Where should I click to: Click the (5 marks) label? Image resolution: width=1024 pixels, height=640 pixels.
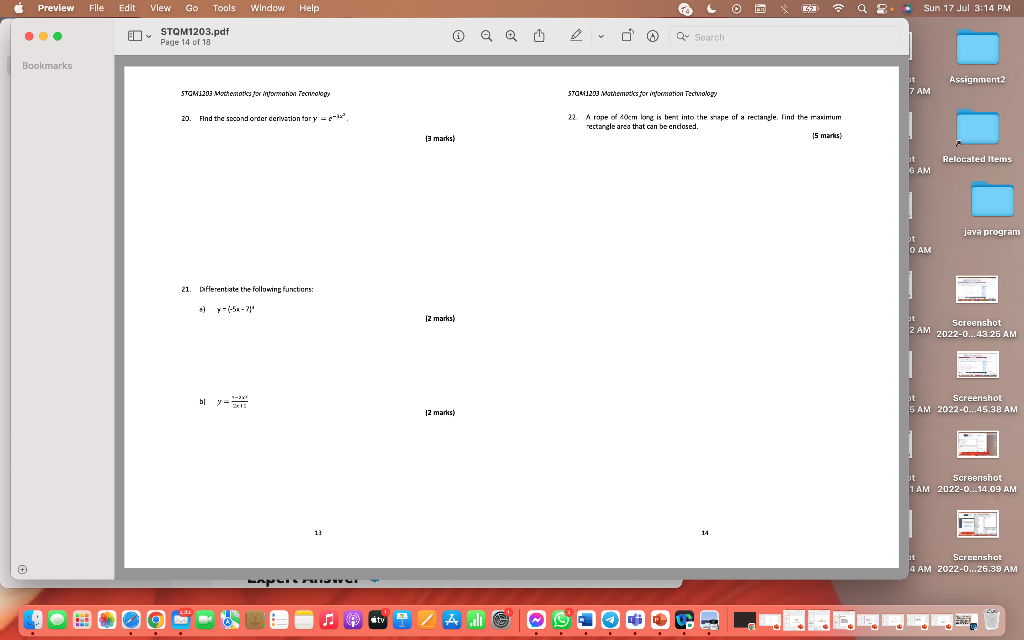(827, 136)
